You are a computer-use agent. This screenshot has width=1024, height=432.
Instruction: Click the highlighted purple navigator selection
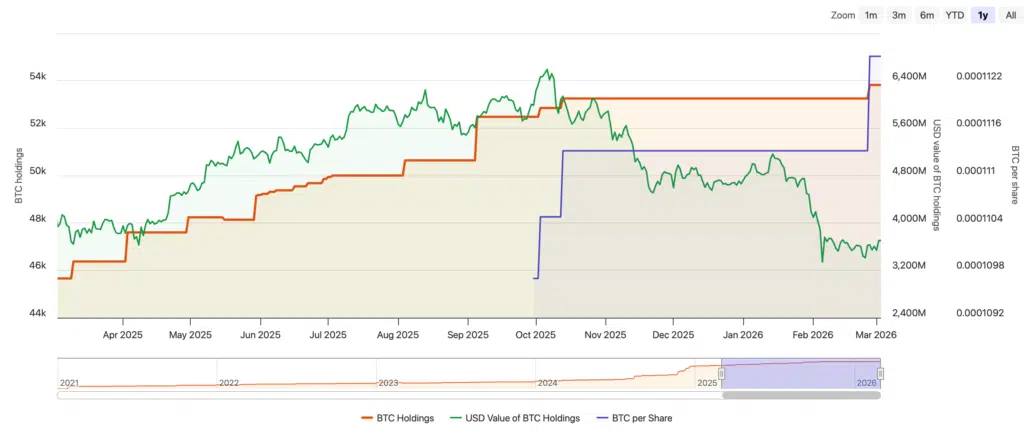tap(800, 372)
